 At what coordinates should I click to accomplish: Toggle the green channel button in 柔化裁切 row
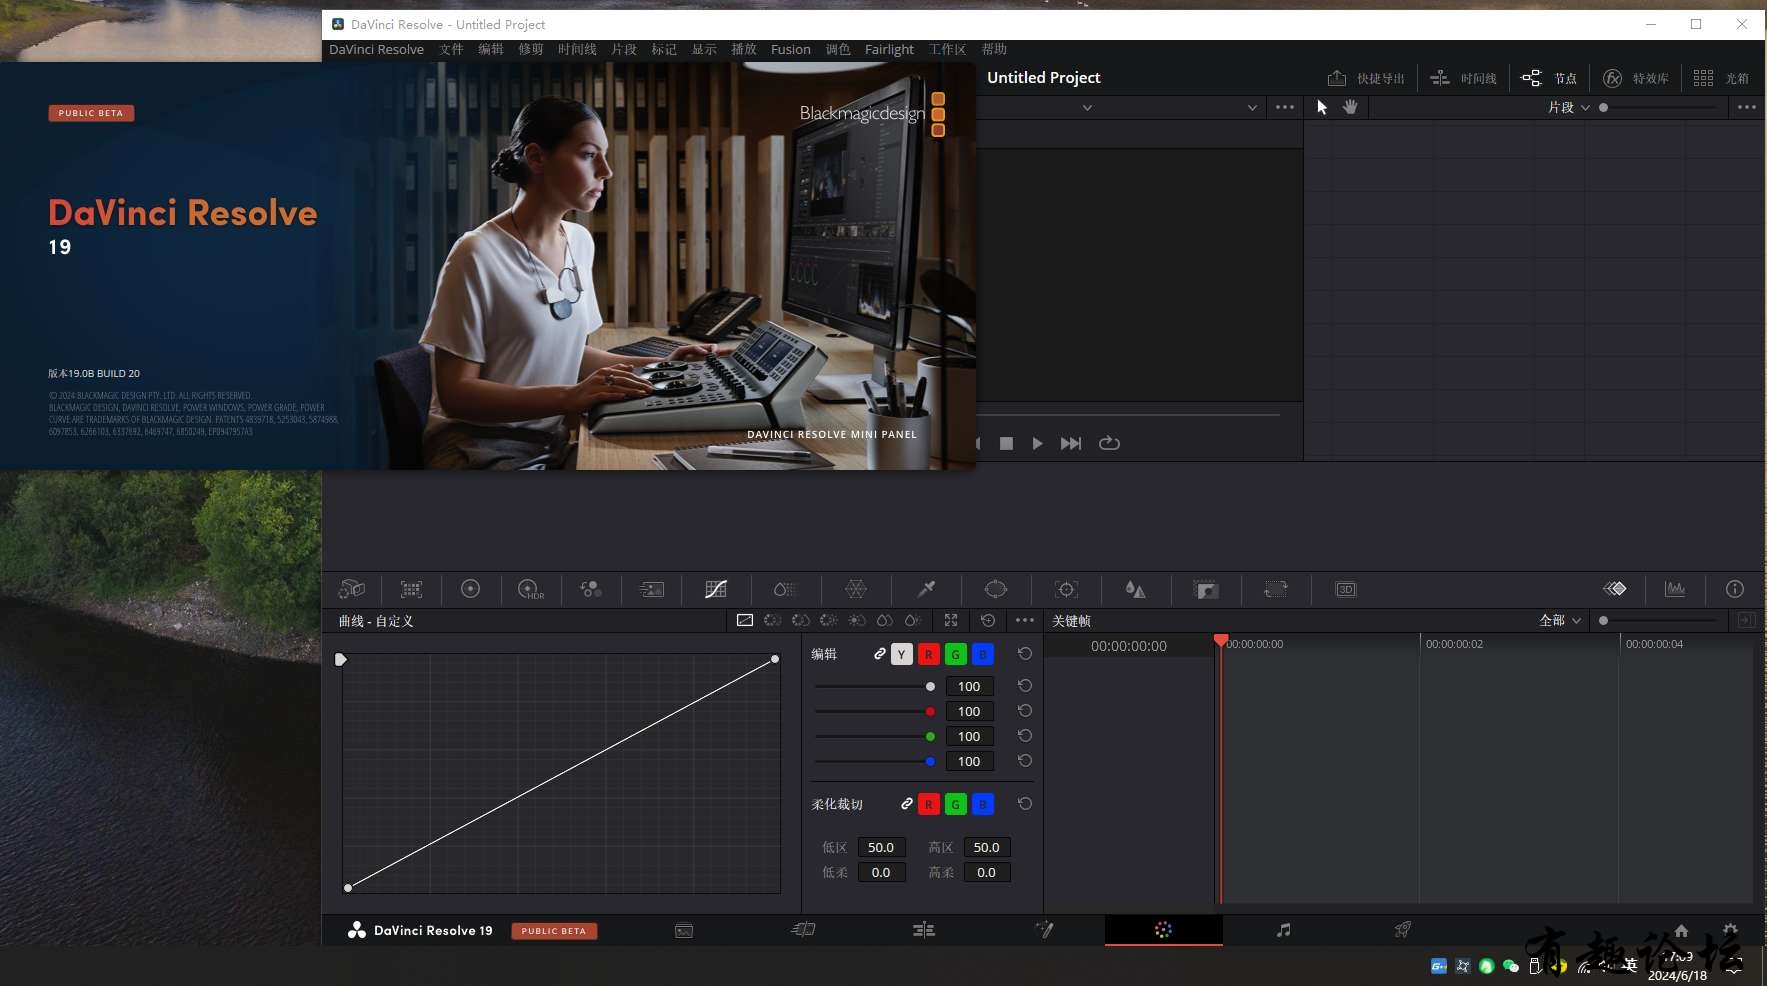point(956,804)
